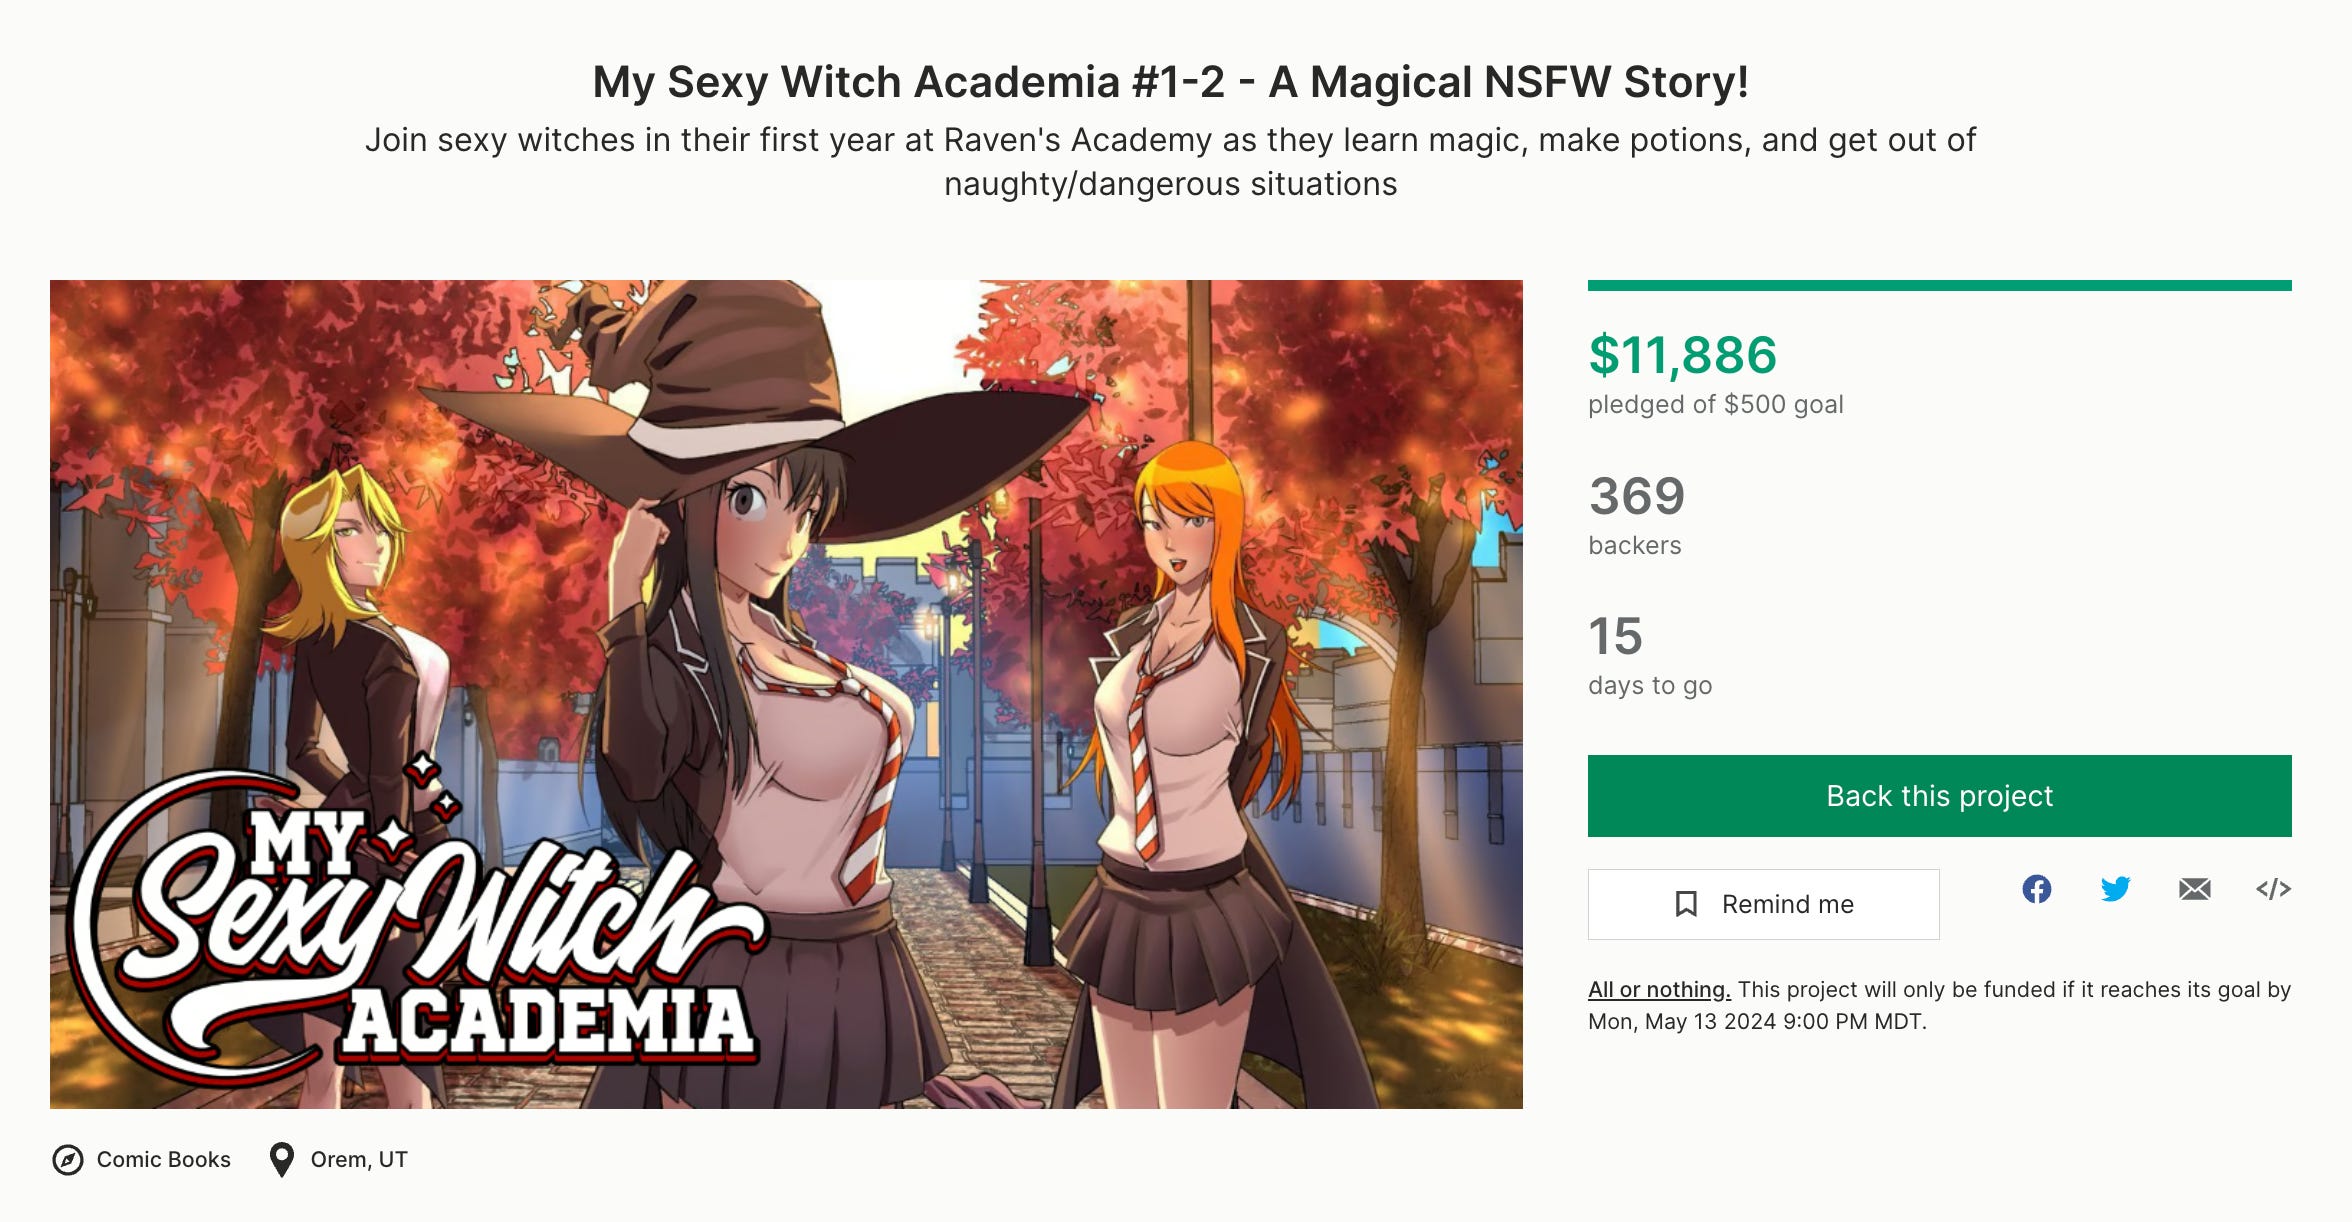The image size is (2352, 1222).
Task: Click the bookmark icon inside Remind me
Action: point(1686,904)
